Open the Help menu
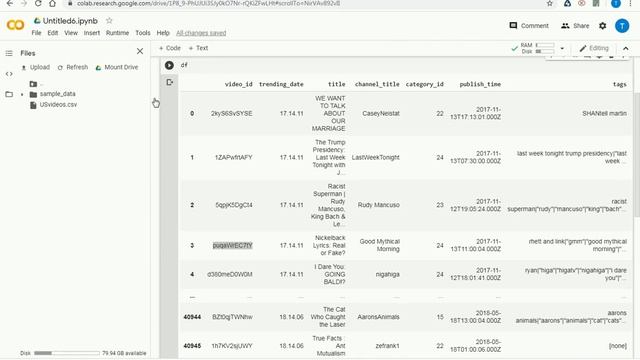Viewport: 640px width, 360px height. point(163,33)
